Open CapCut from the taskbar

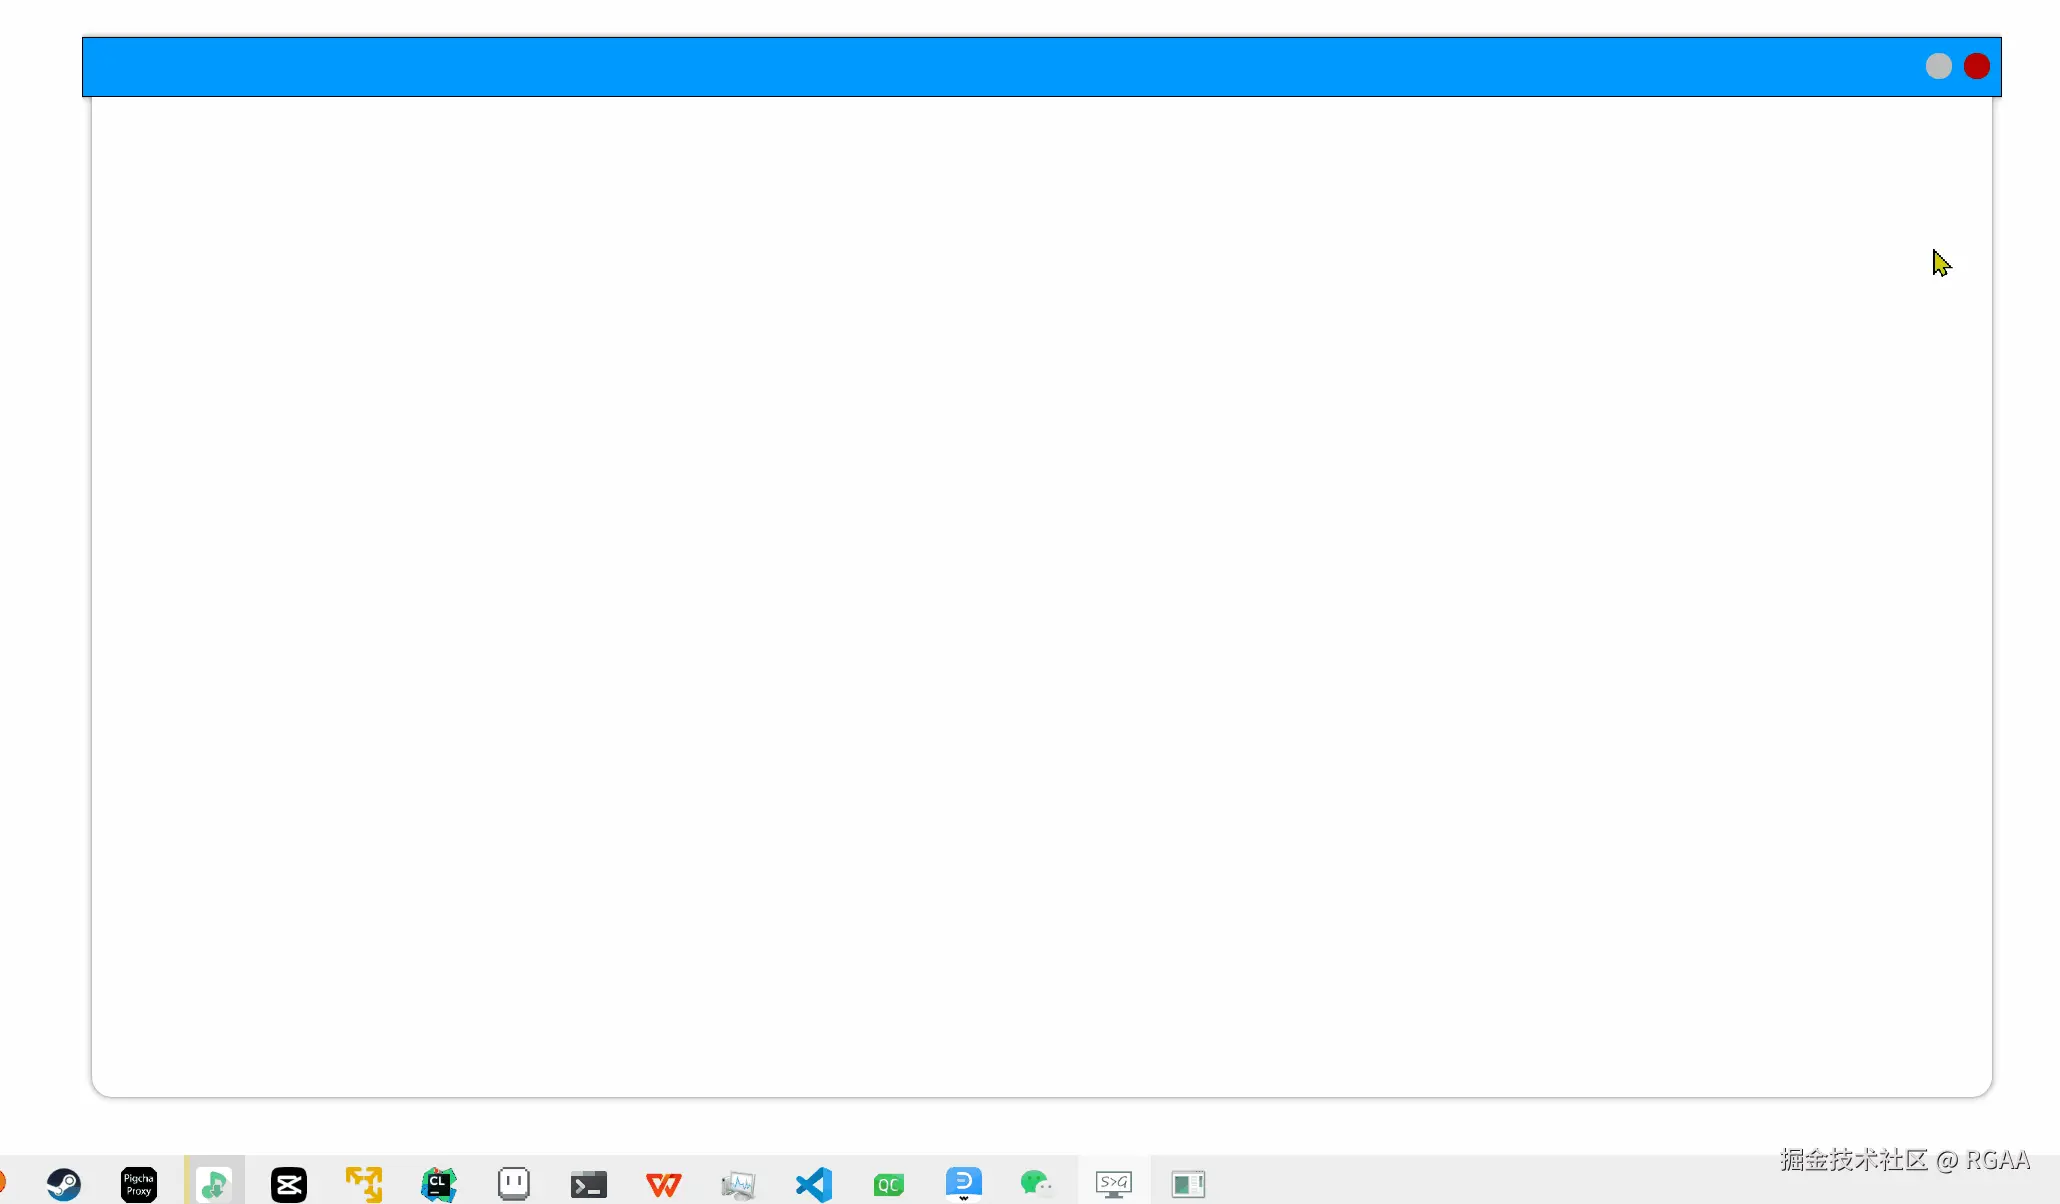[289, 1185]
